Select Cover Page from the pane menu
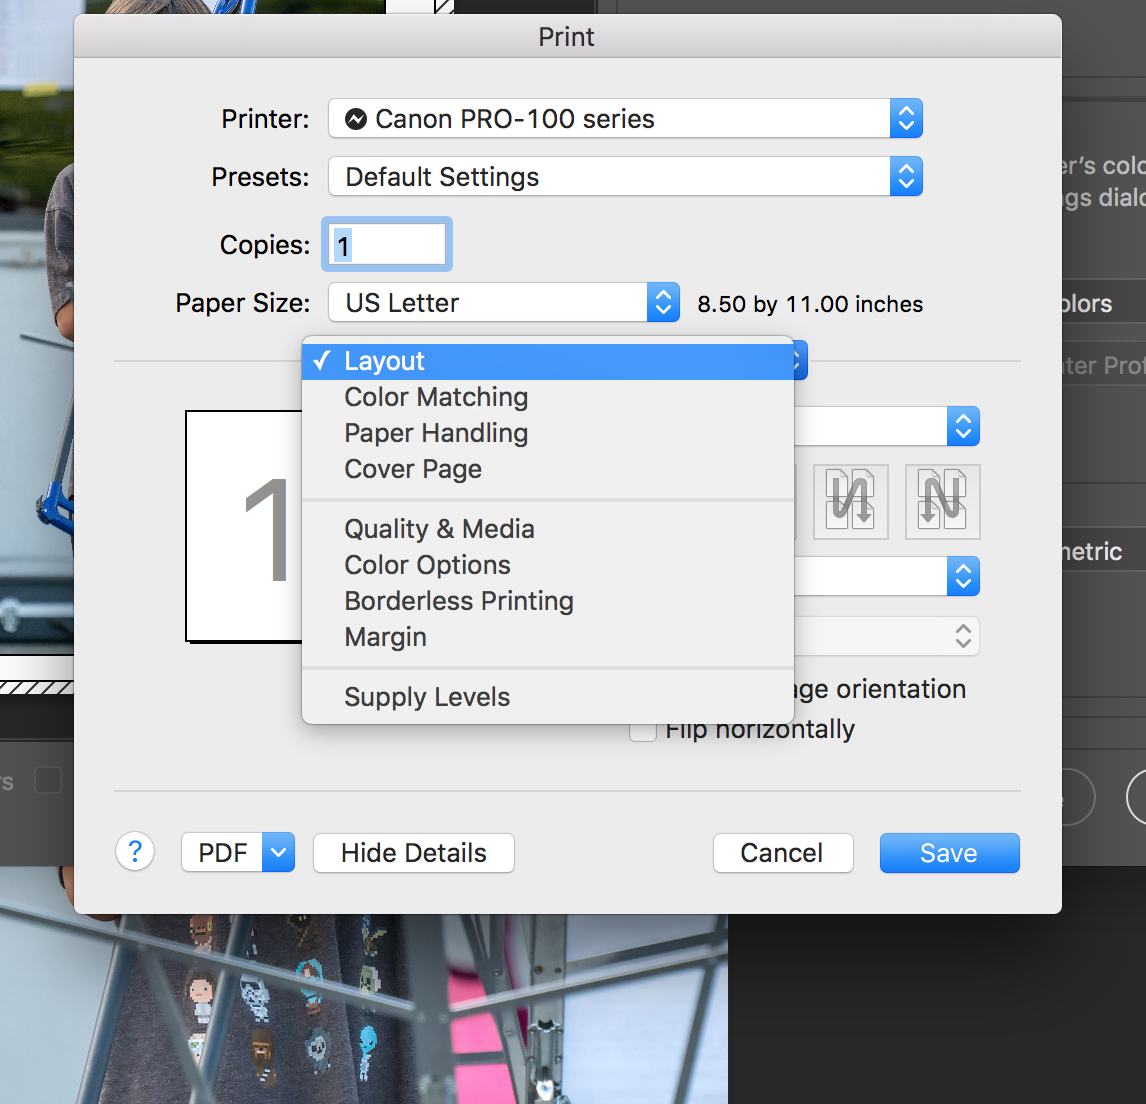1146x1104 pixels. tap(412, 469)
